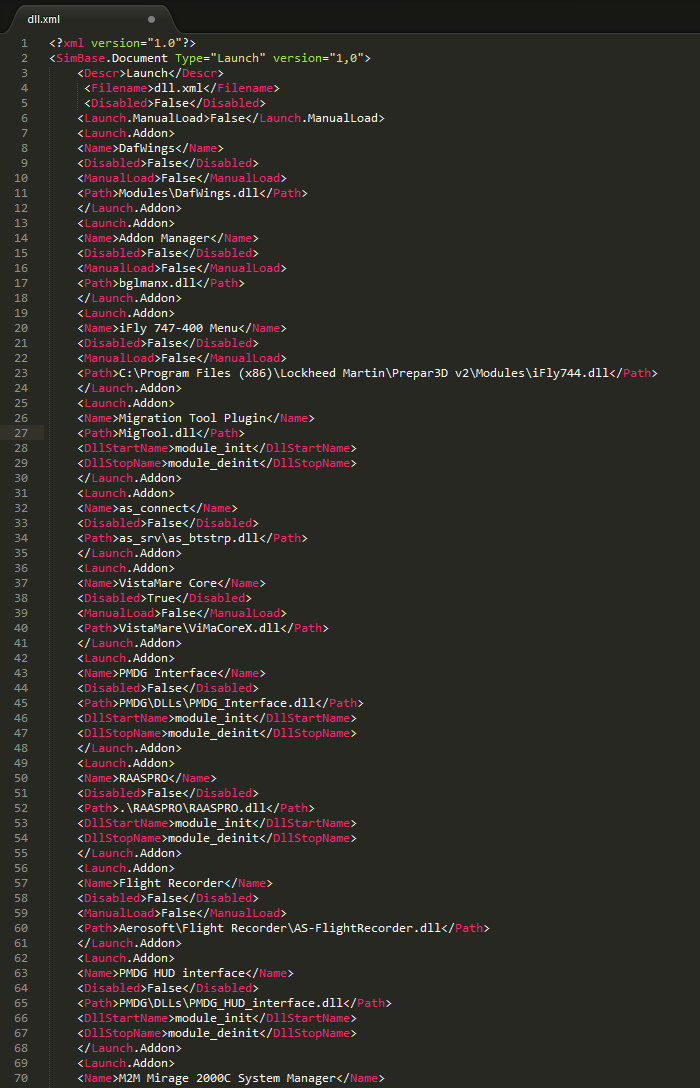Click the Name DafWings line

click(x=150, y=148)
